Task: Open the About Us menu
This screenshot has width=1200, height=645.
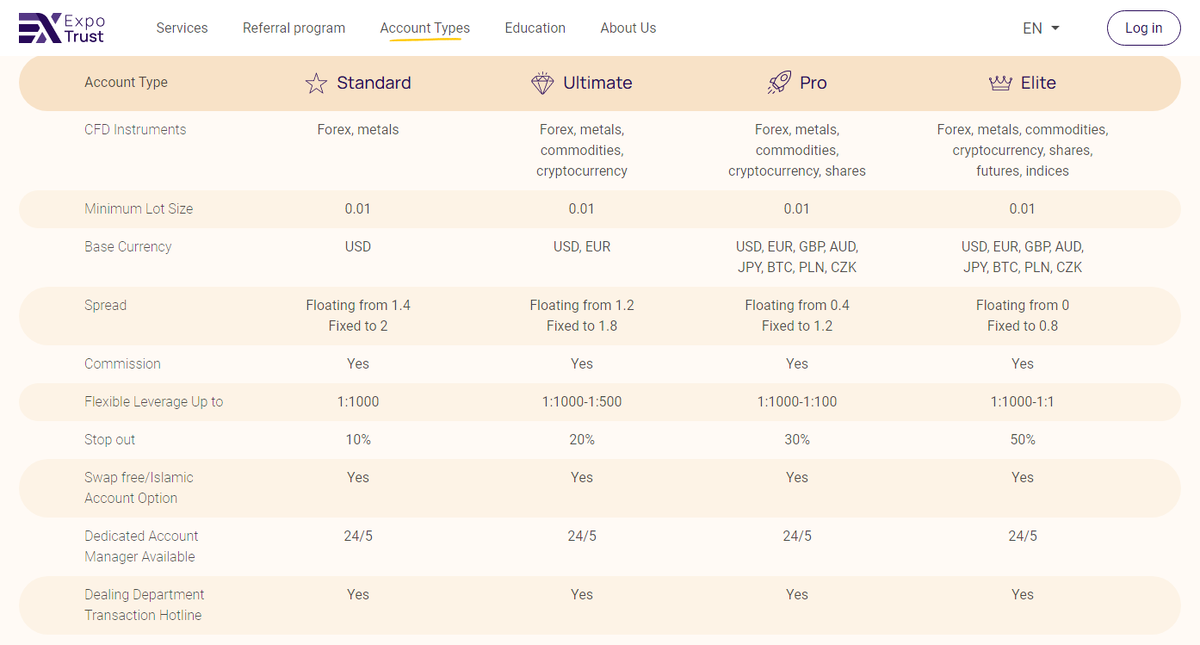Action: (x=628, y=28)
